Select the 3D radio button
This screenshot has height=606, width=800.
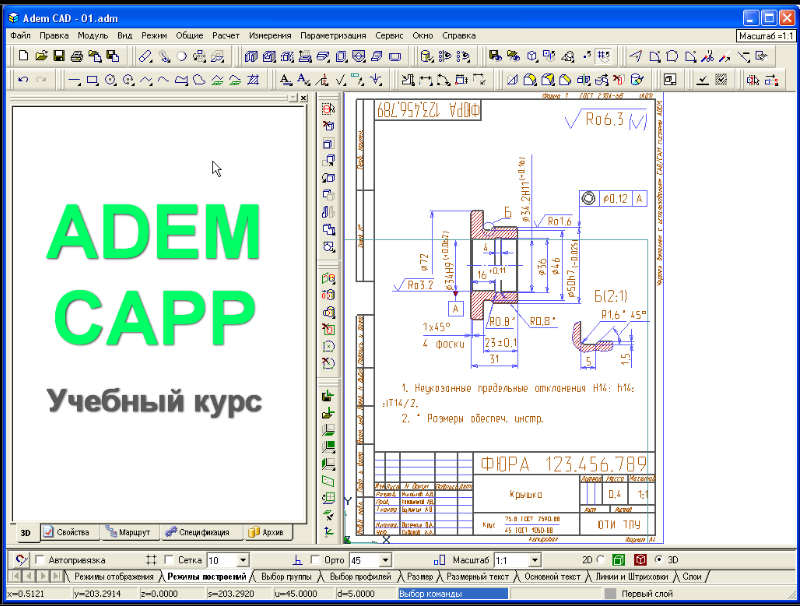(659, 560)
